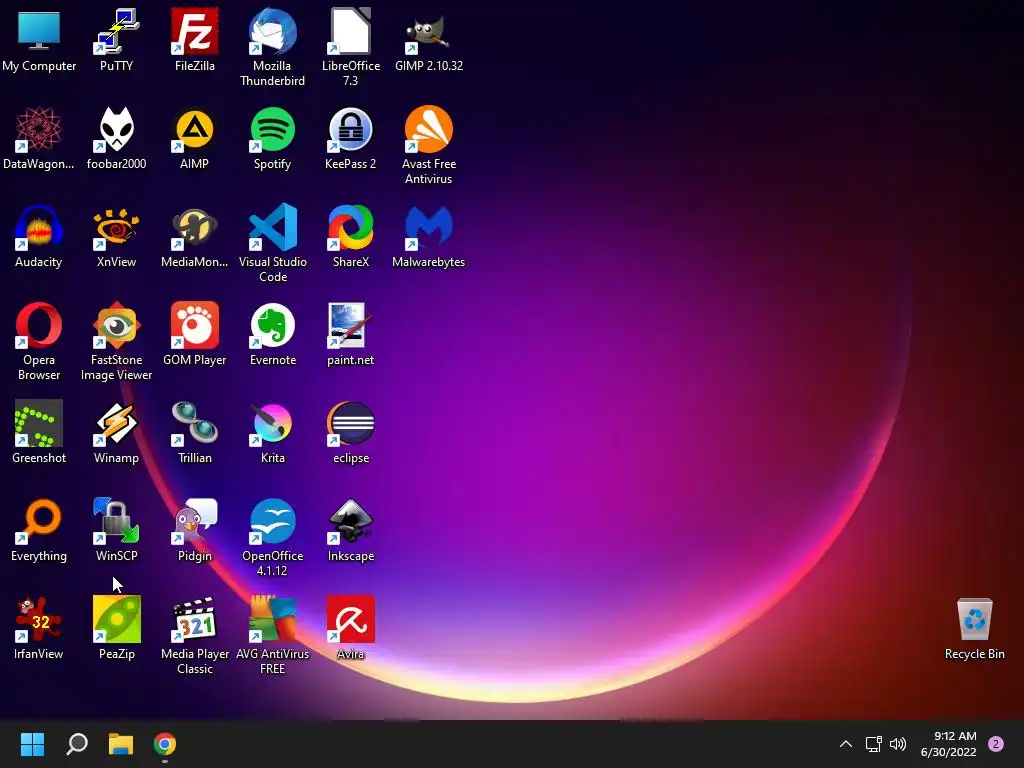Screen dimensions: 1024x768
Task: Open the clock showing 9:12 AM
Action: click(949, 744)
